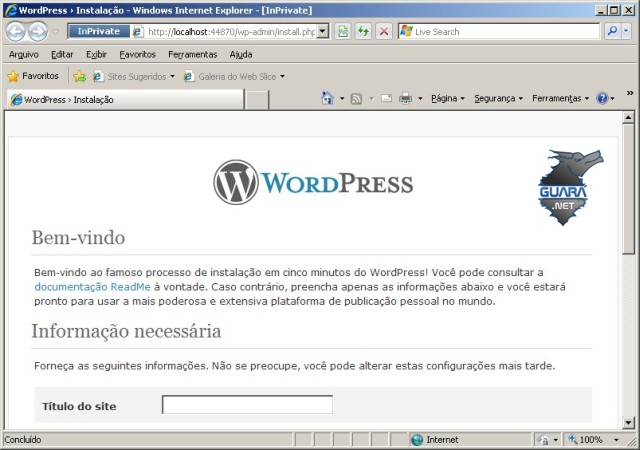Click the Compatibility View broken-page icon

pos(343,31)
